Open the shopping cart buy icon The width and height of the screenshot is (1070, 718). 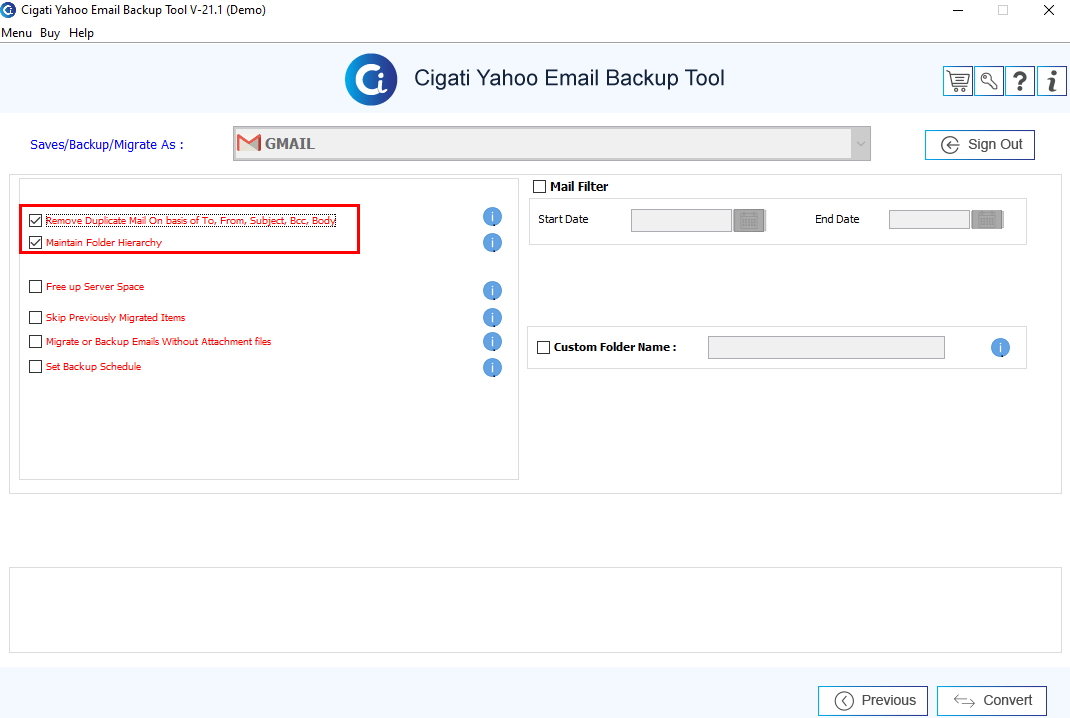pyautogui.click(x=958, y=81)
